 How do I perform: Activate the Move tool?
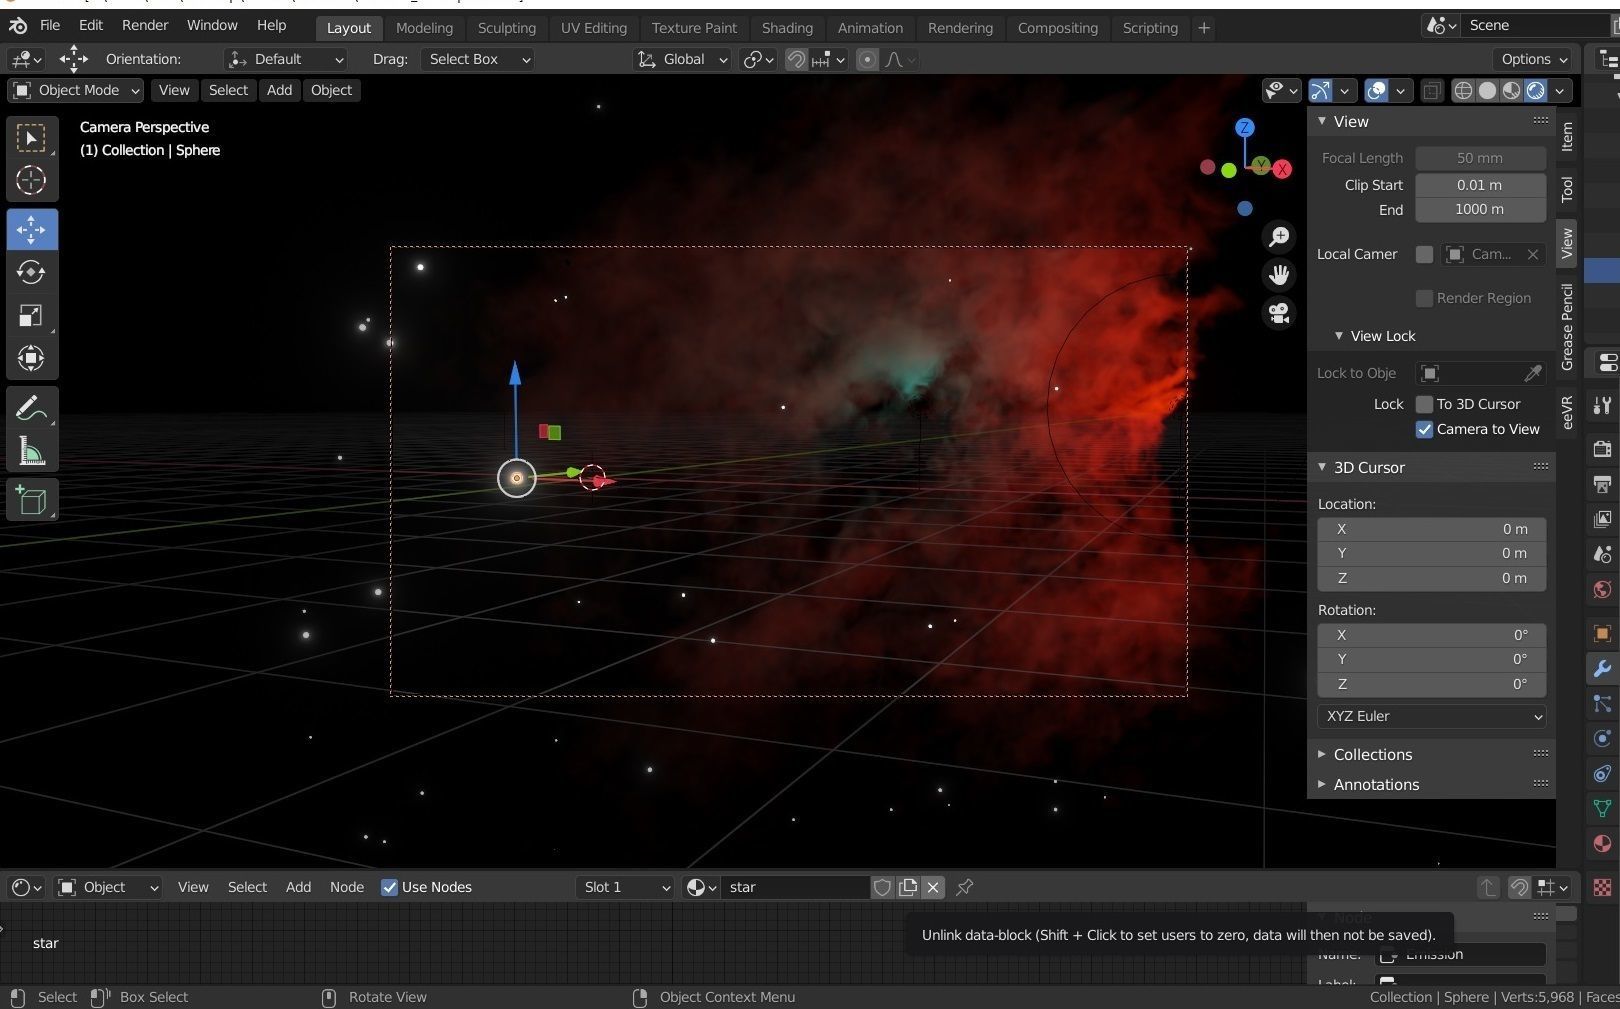click(x=31, y=229)
